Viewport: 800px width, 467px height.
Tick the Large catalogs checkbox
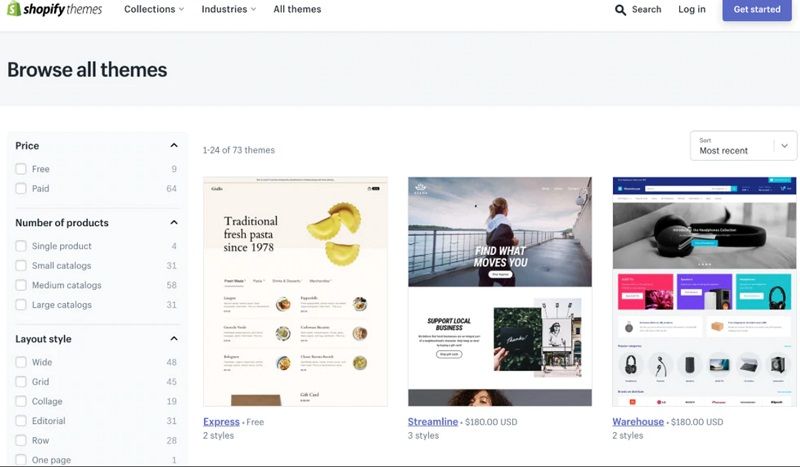pos(21,305)
